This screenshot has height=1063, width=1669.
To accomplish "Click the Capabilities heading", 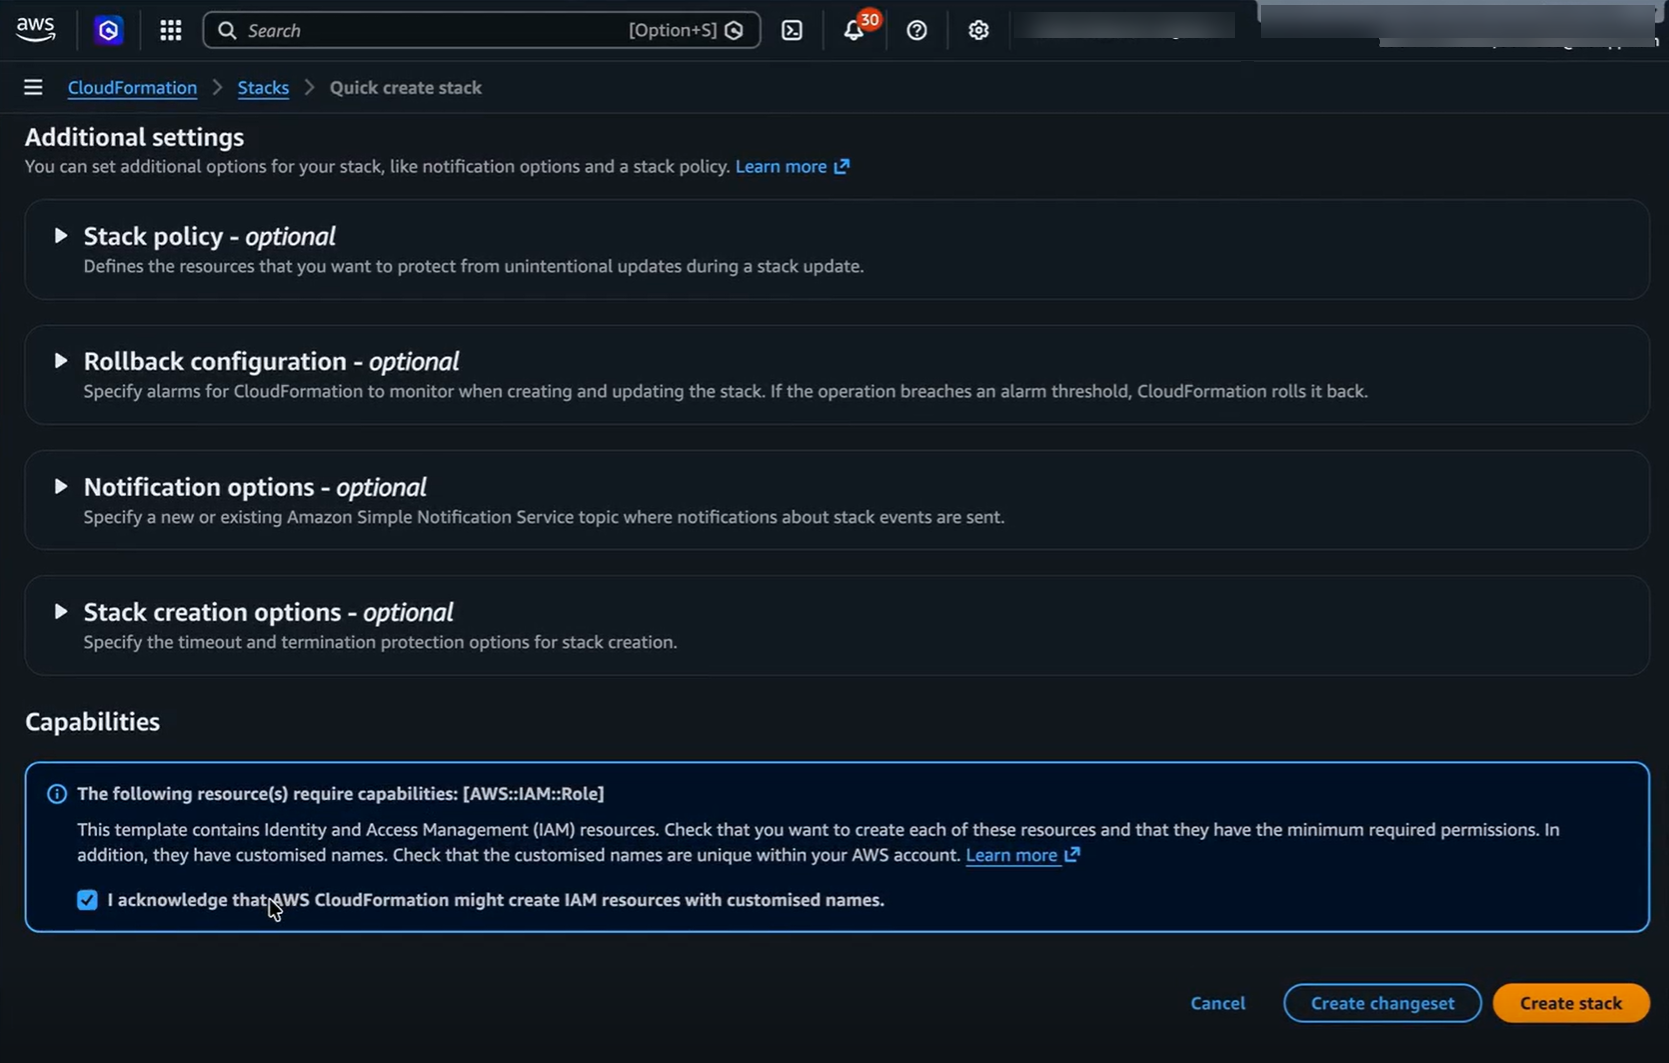I will pyautogui.click(x=92, y=722).
